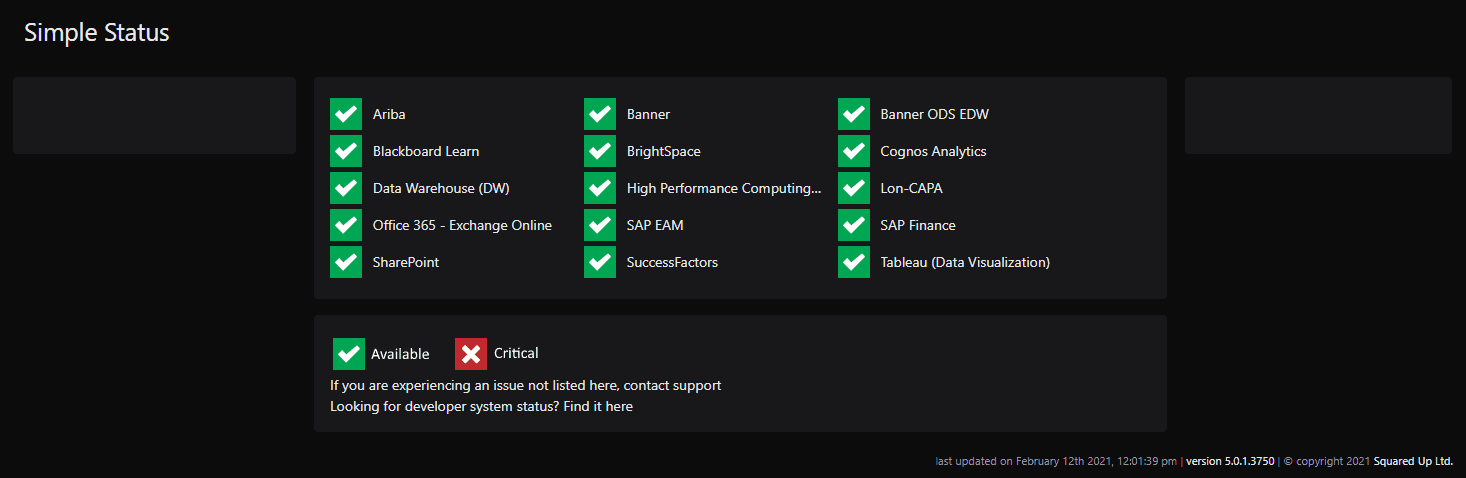Open High Performance Computing status entry
This screenshot has height=478, width=1466.
pyautogui.click(x=724, y=188)
